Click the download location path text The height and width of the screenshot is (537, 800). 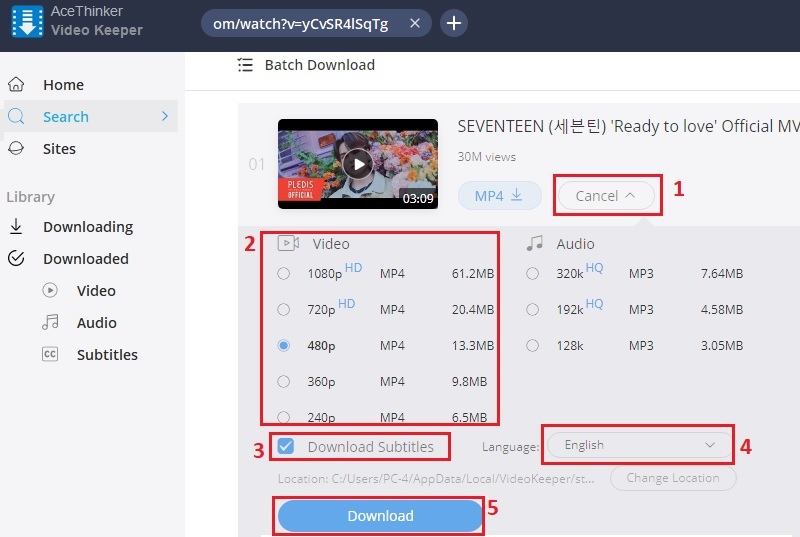coord(436,479)
